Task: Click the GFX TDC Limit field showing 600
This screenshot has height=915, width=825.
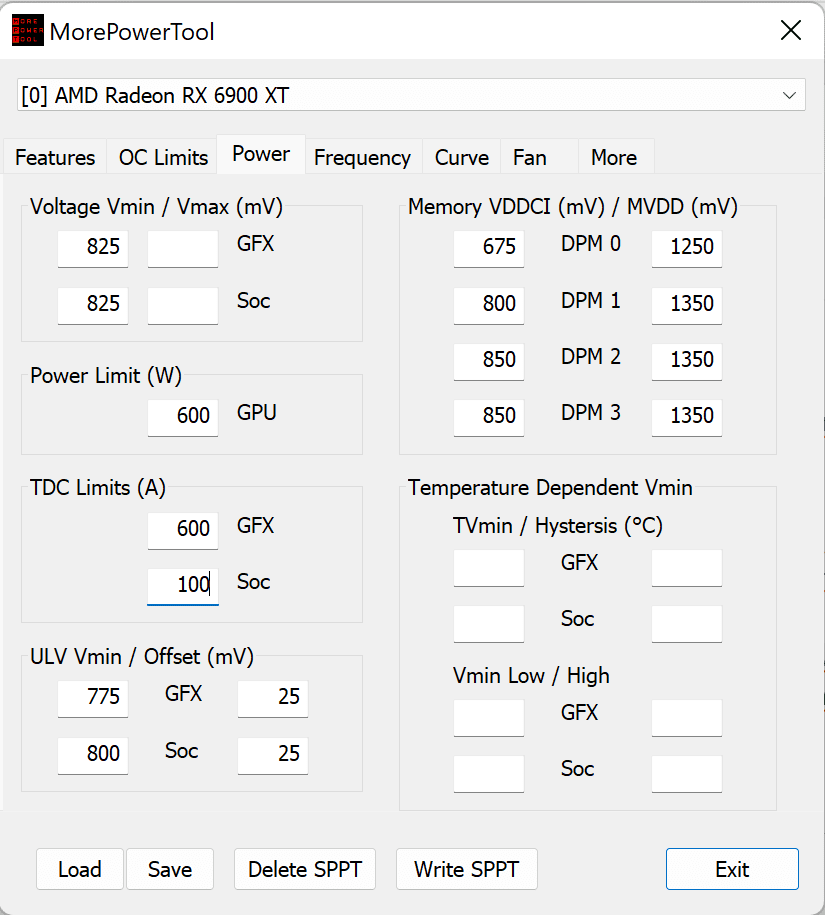Action: coord(183,531)
